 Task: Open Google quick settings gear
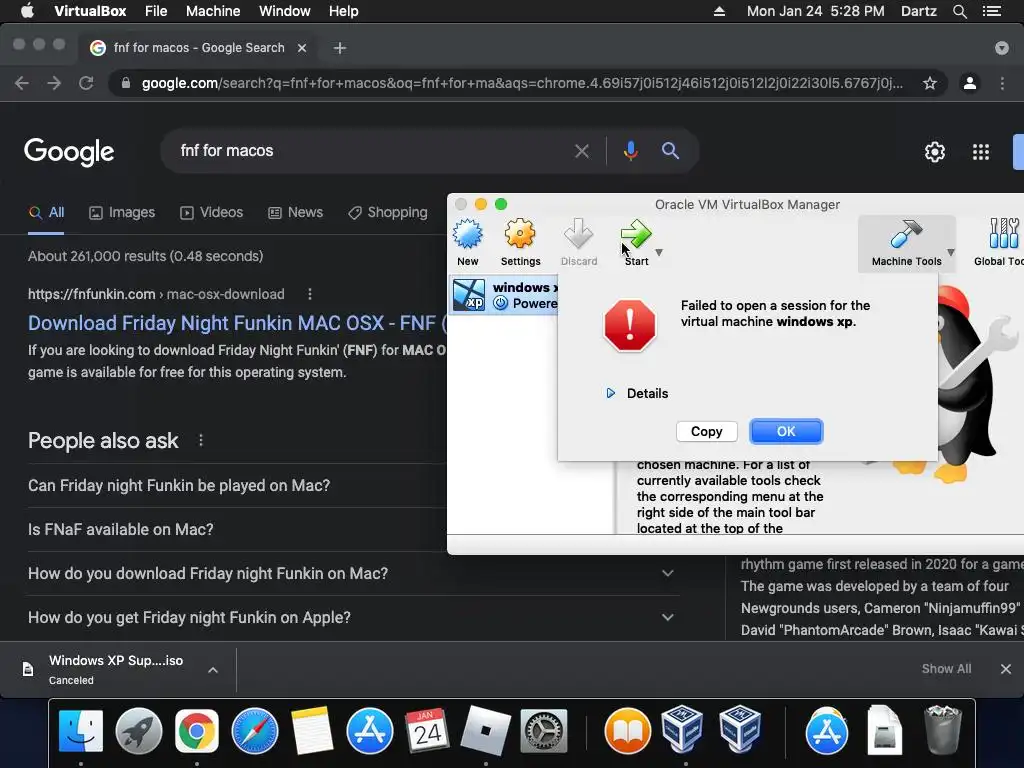click(935, 152)
